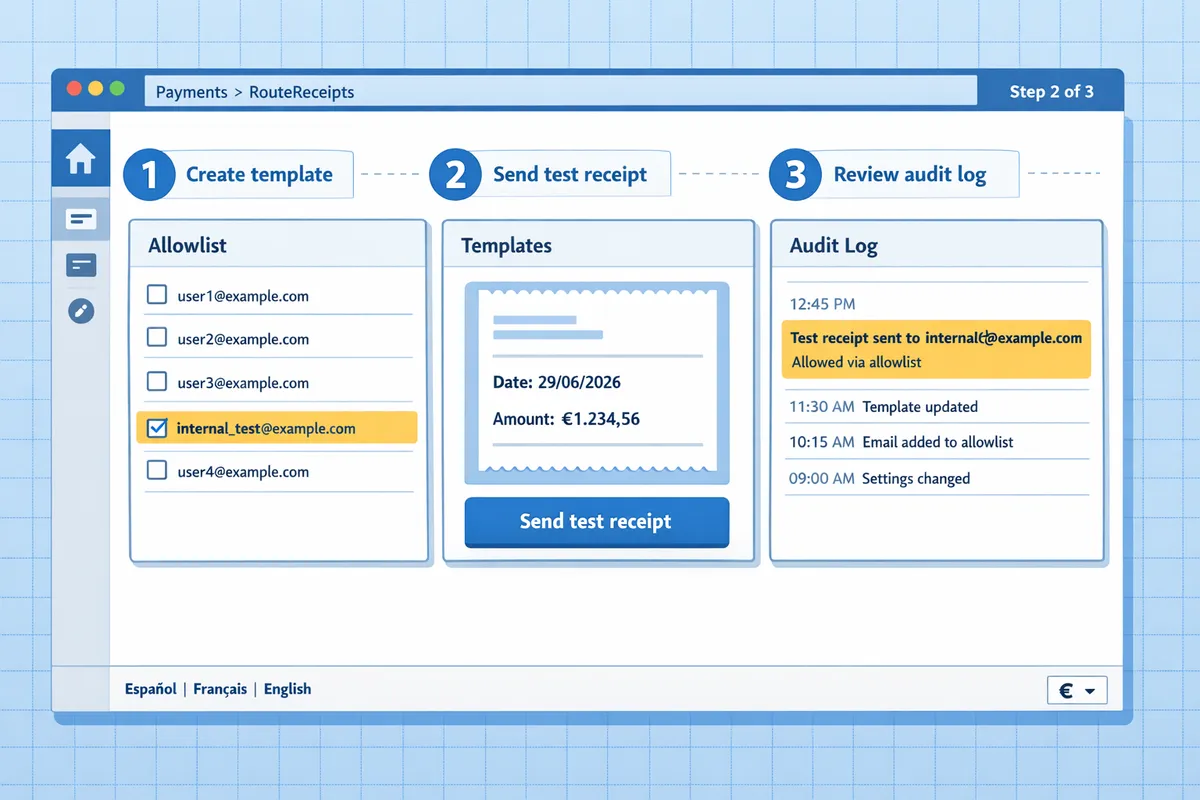Select the dark blue card icon in sidebar
This screenshot has height=800, width=1200.
tap(80, 265)
